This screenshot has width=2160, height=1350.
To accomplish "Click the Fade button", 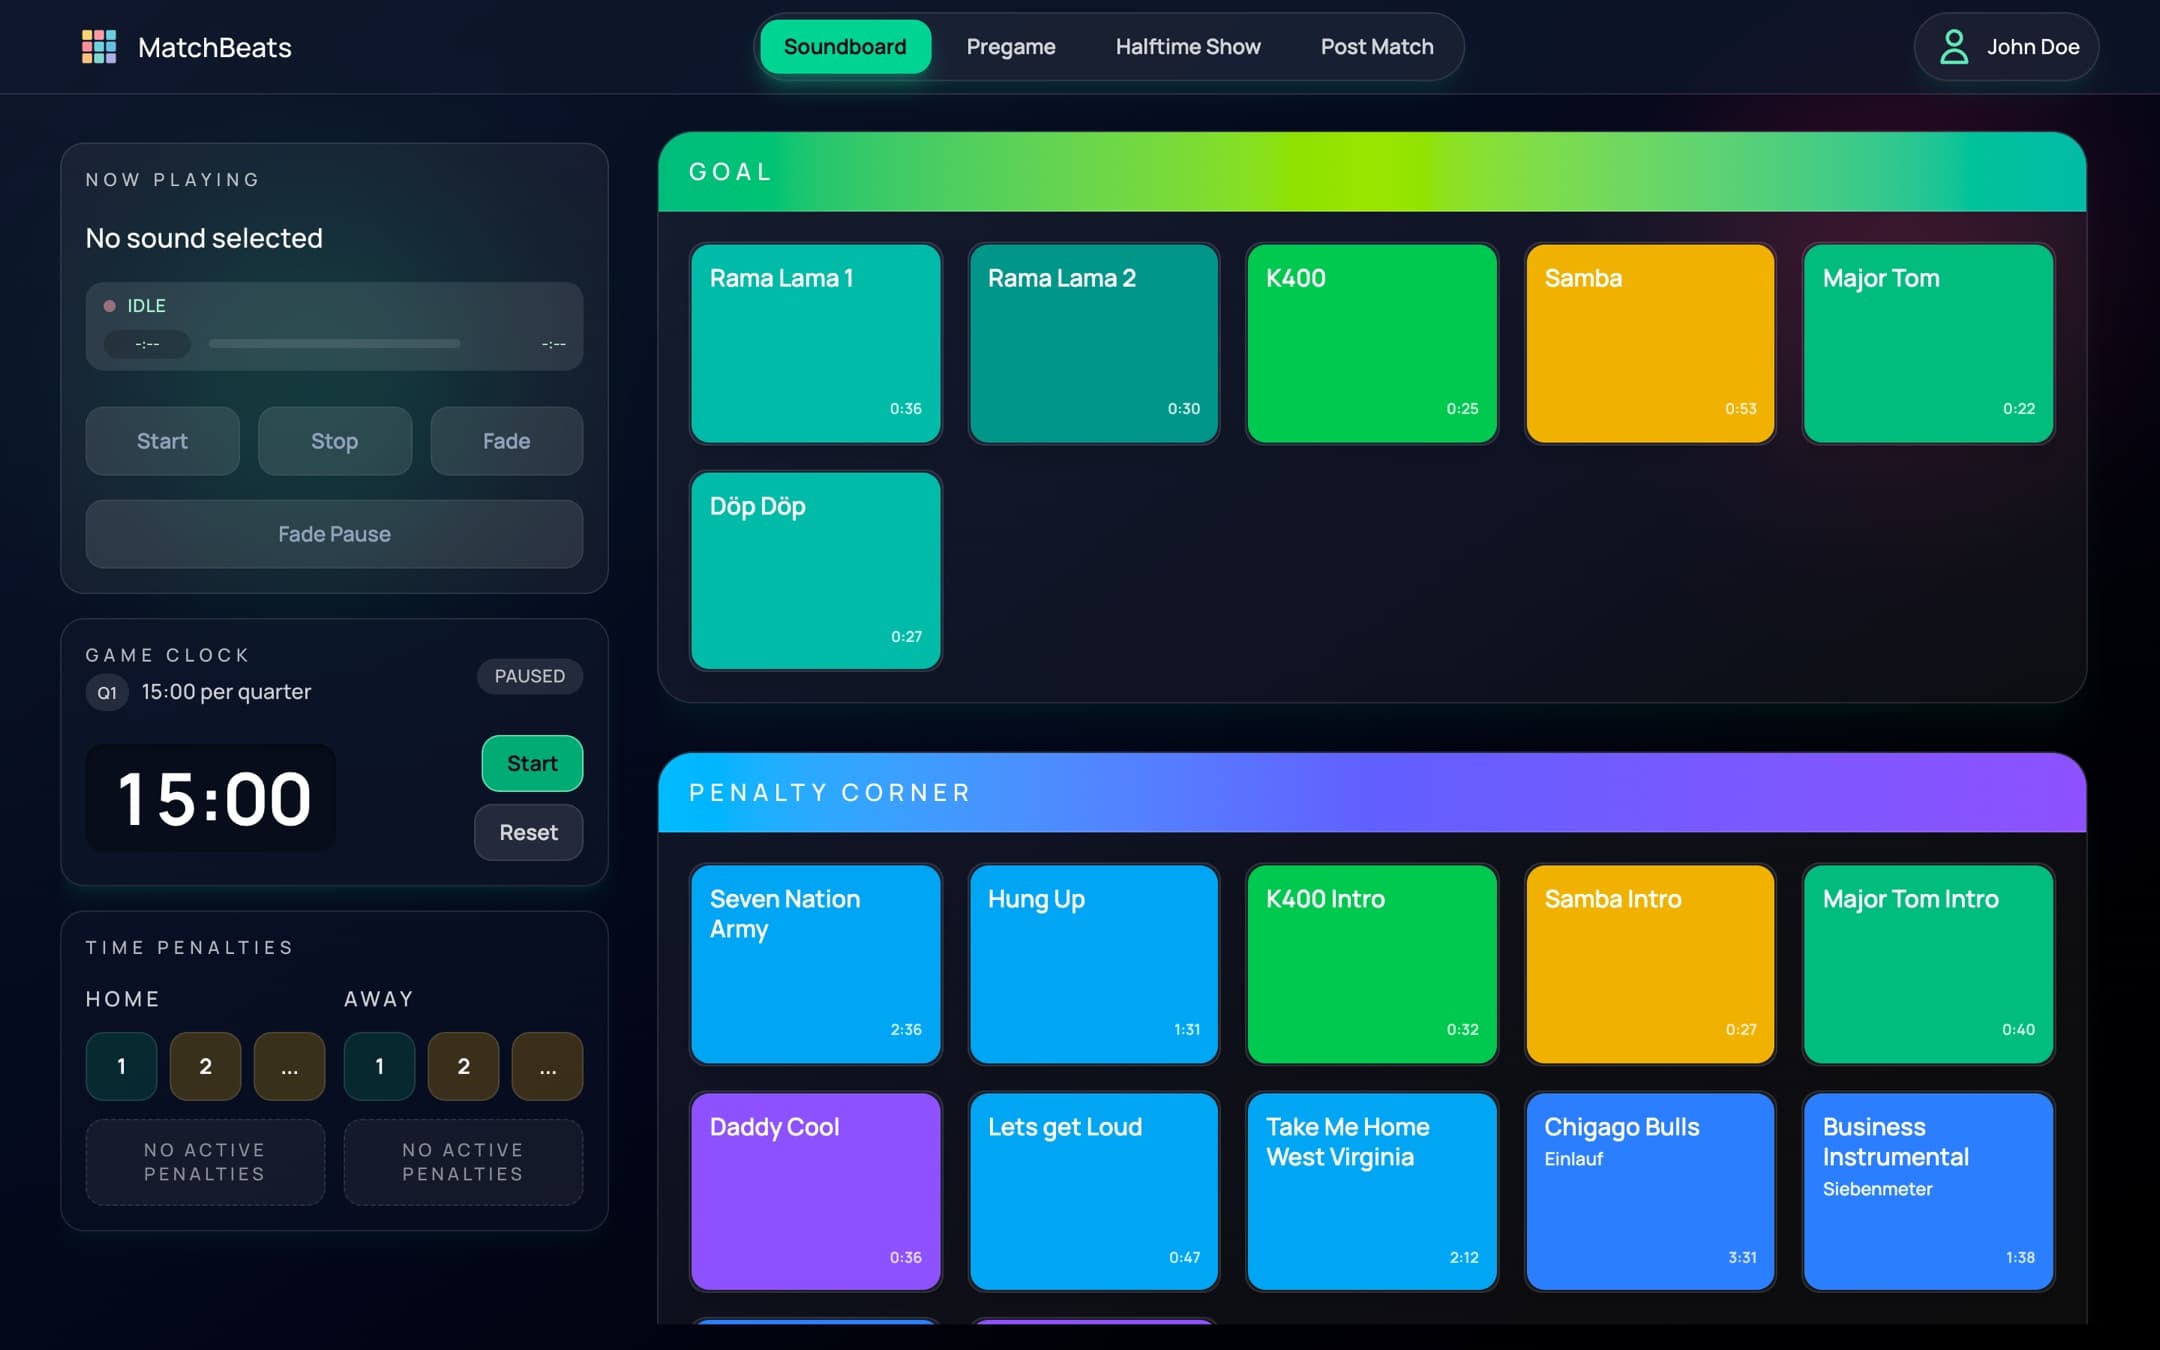I will pyautogui.click(x=506, y=441).
